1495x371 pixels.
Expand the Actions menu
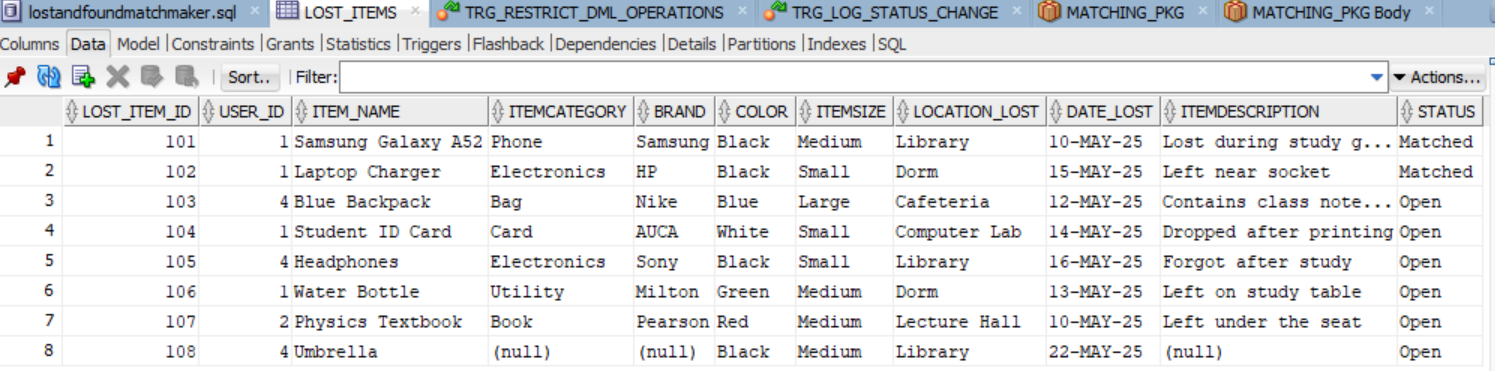[1438, 77]
